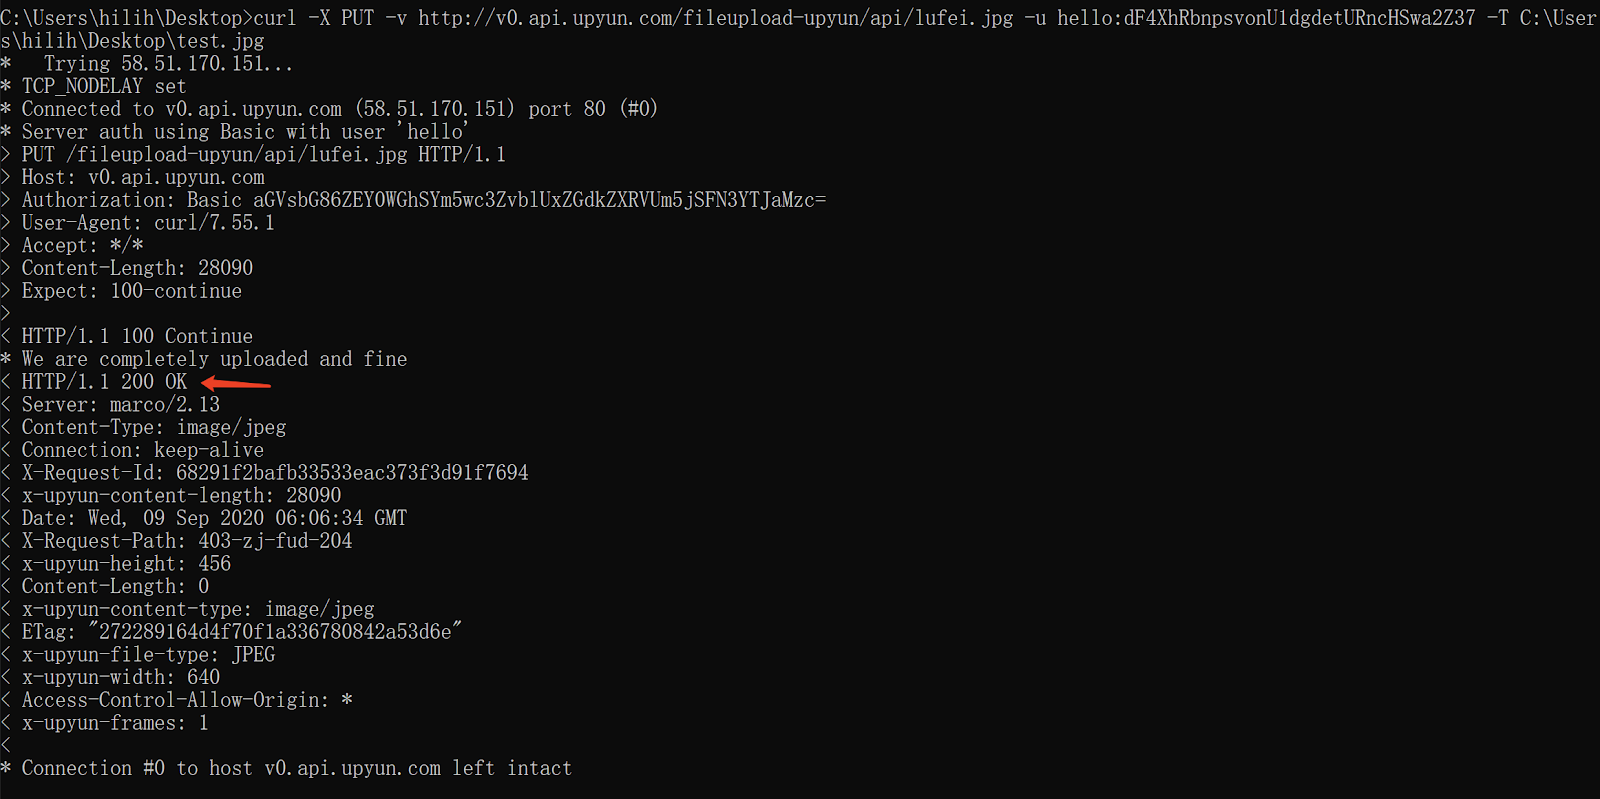Click the ETag hash value
The width and height of the screenshot is (1600, 799).
(x=275, y=632)
